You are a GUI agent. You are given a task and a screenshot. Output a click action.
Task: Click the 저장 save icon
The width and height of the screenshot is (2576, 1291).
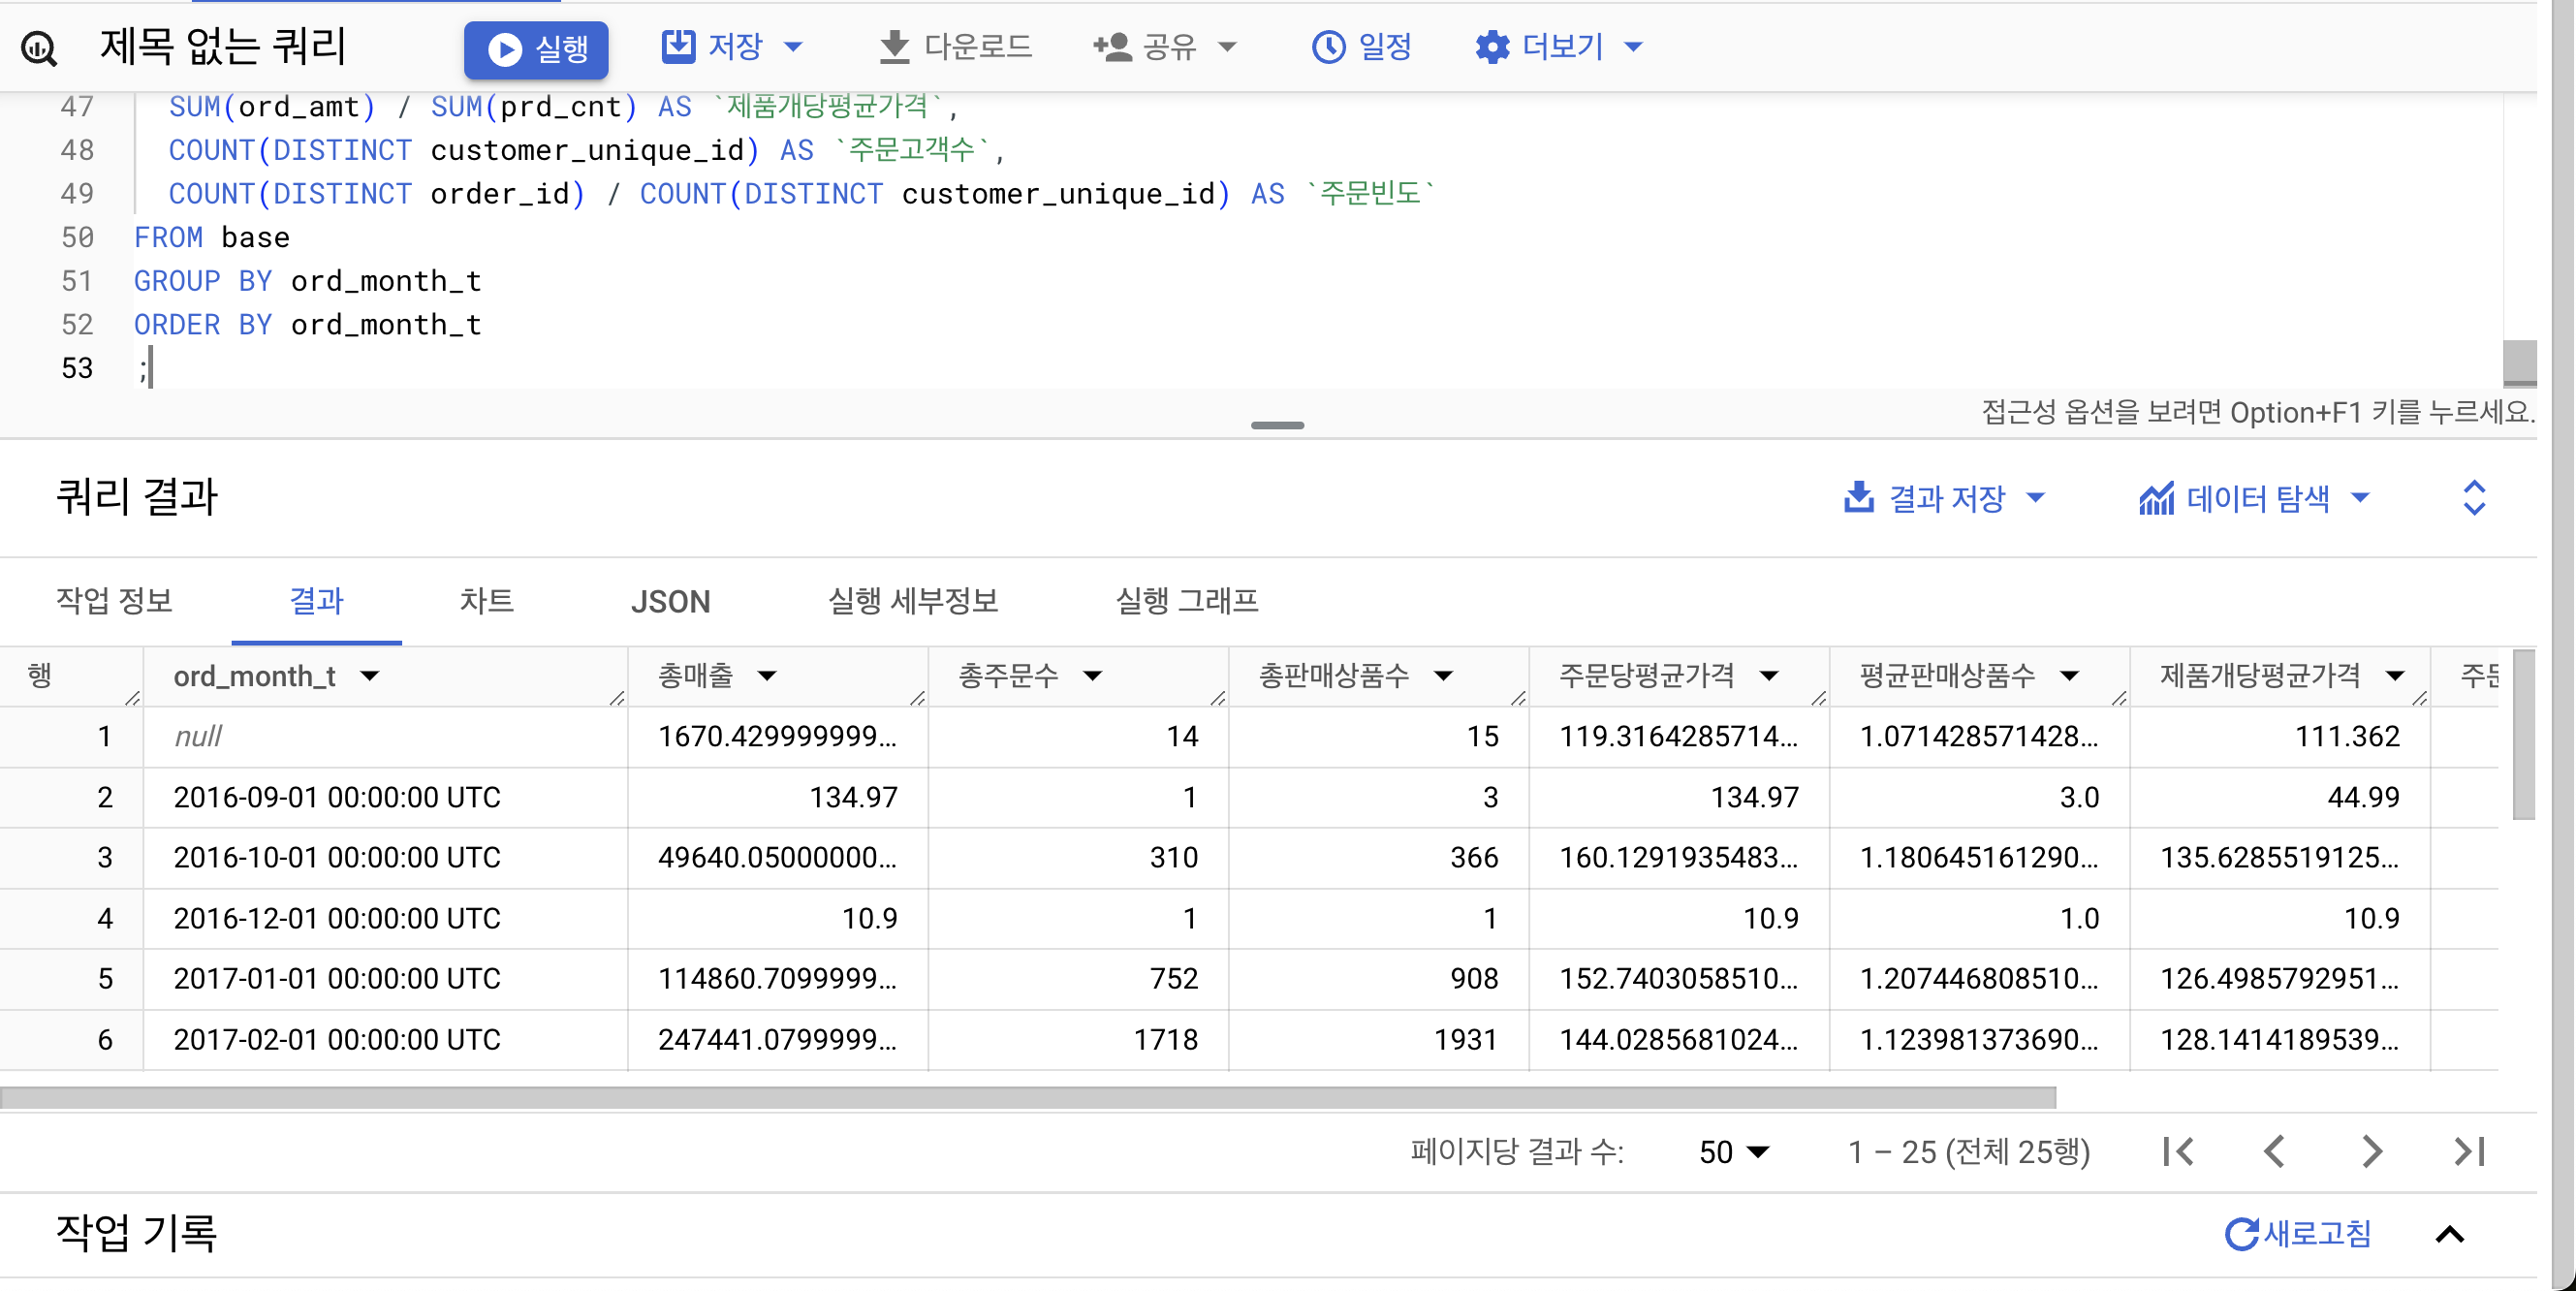coord(678,46)
